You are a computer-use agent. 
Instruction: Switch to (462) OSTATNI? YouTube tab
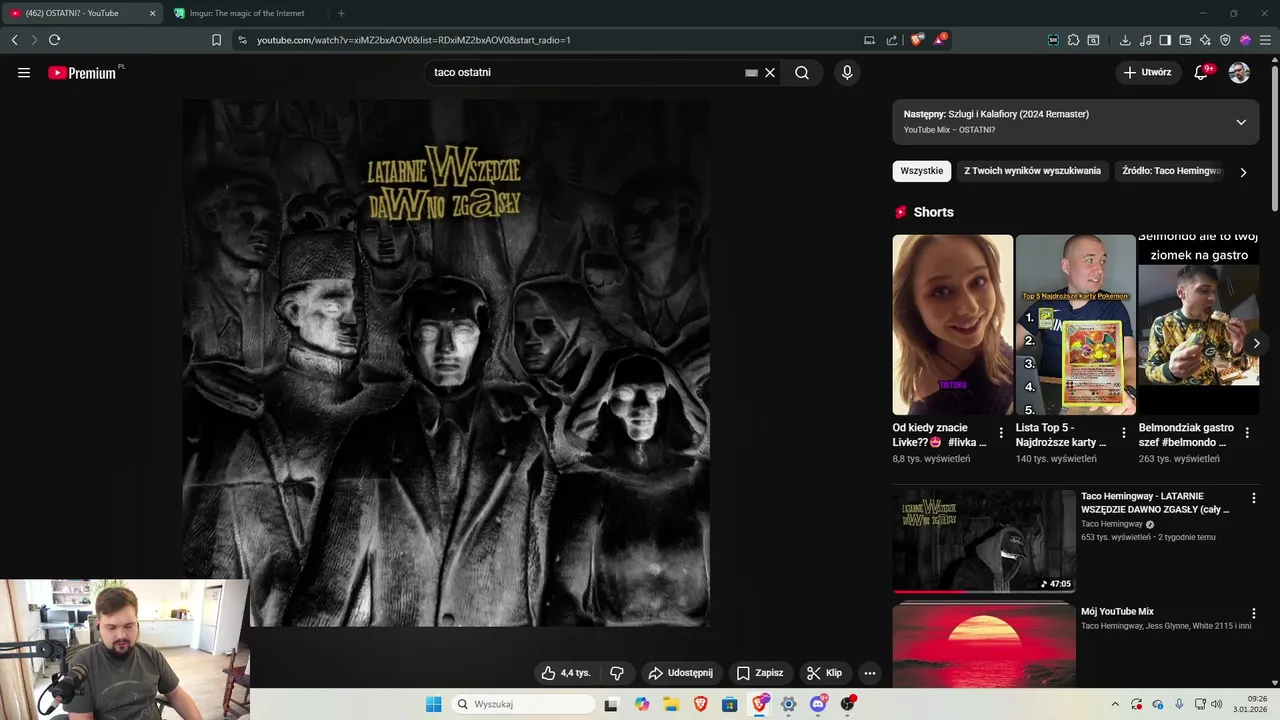[x=84, y=13]
